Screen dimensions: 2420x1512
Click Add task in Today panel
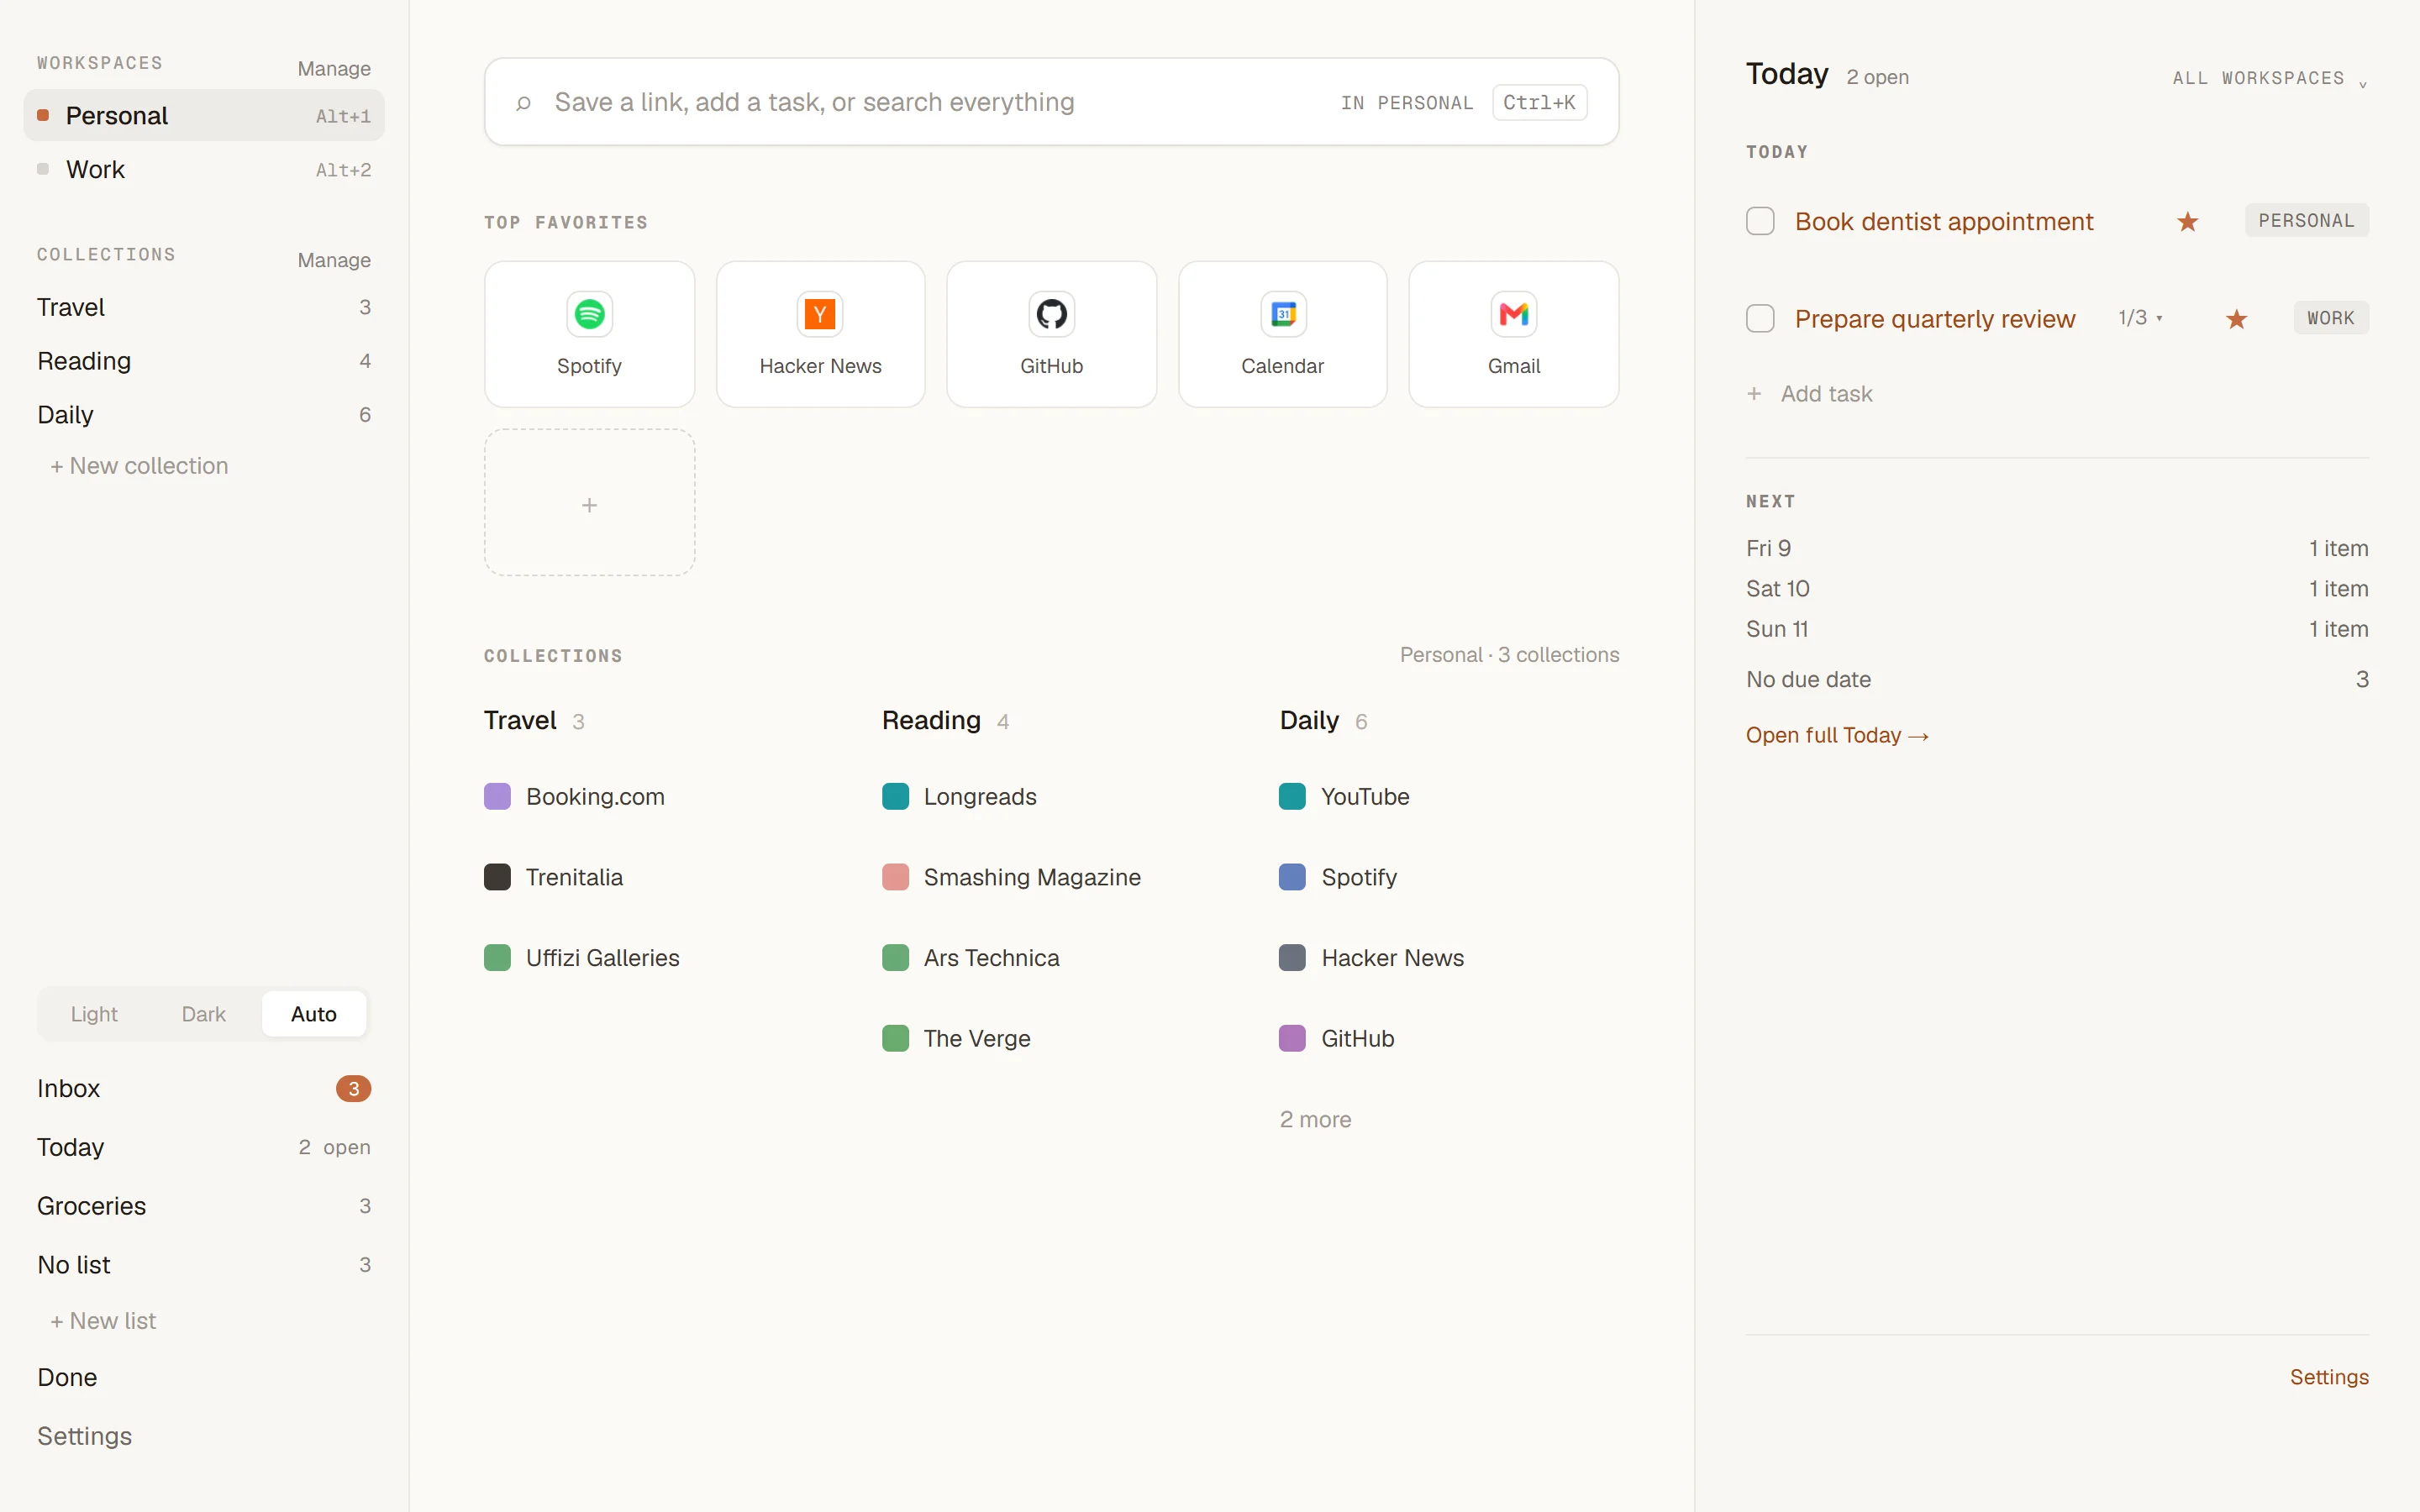[1809, 394]
